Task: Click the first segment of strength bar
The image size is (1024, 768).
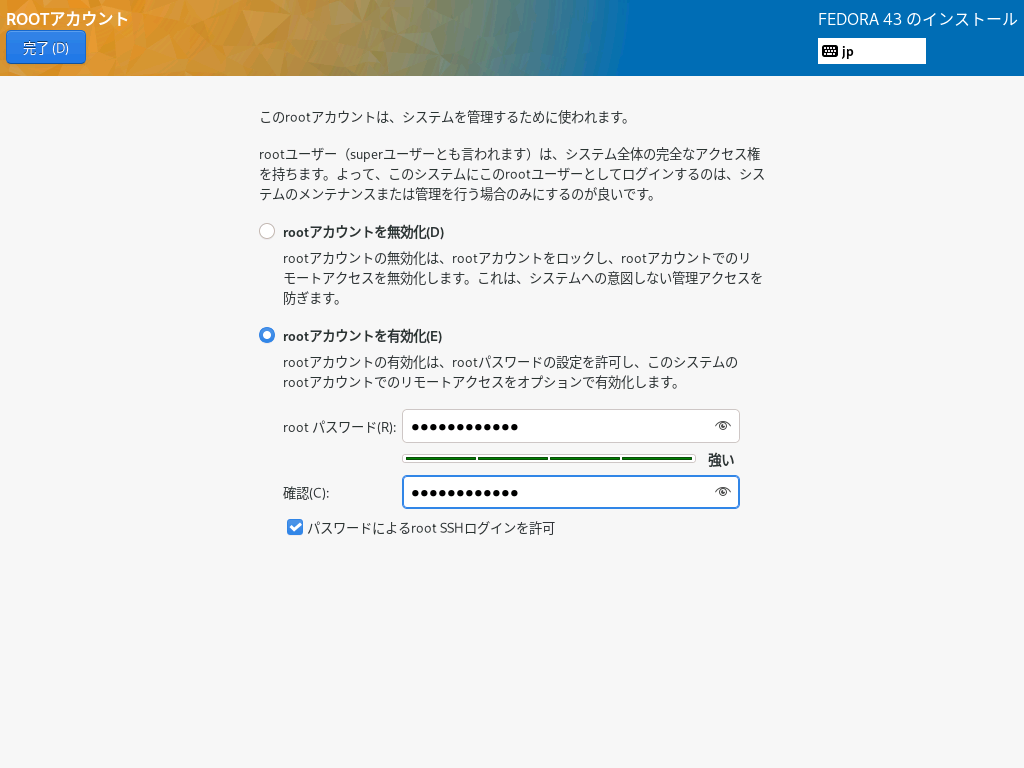Action: click(440, 459)
